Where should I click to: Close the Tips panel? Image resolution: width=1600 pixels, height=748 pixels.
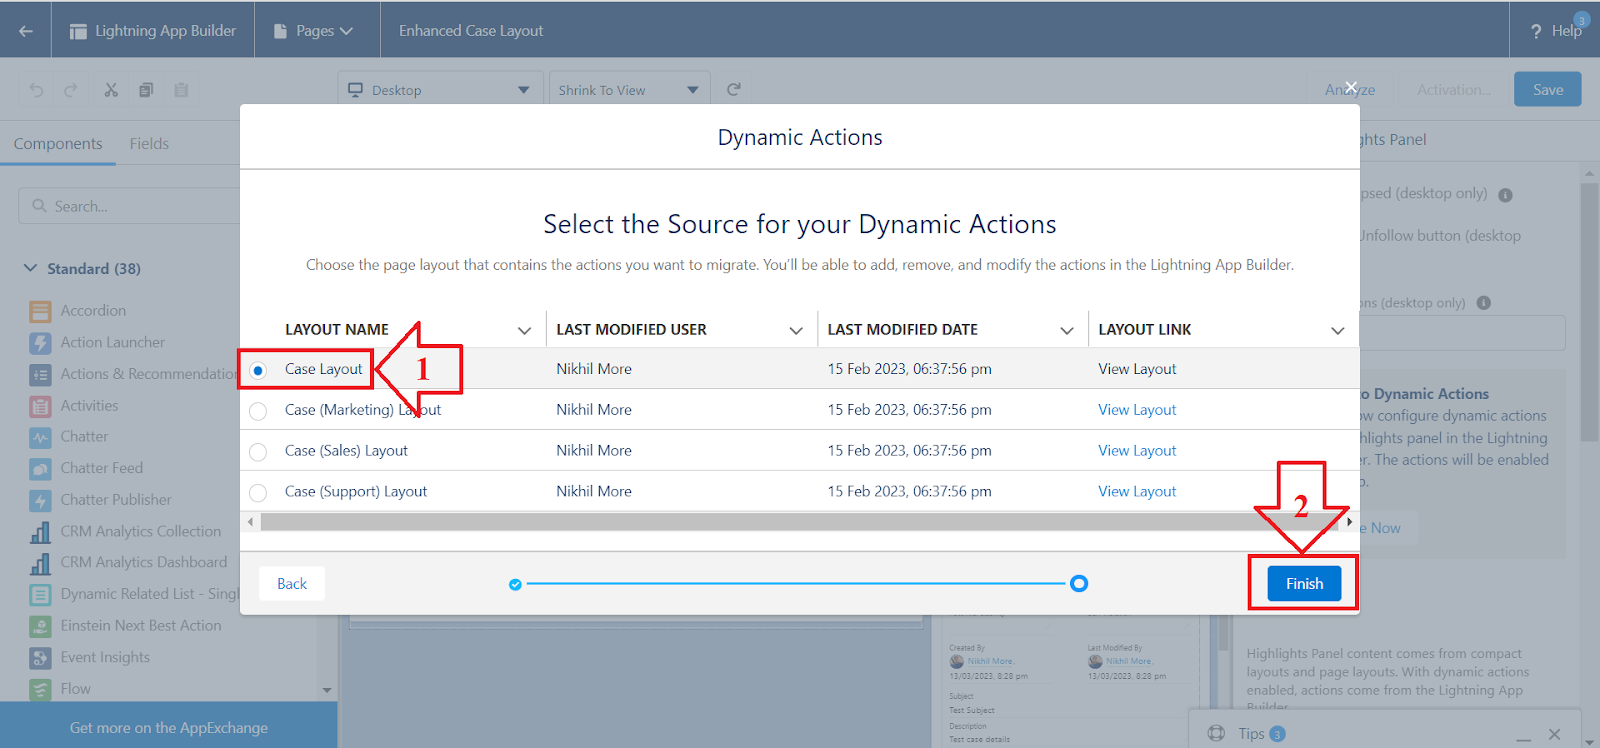1554,734
